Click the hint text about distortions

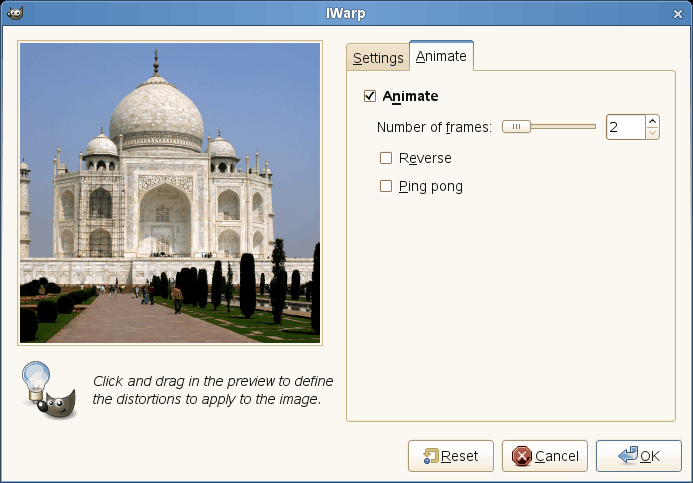coord(213,390)
